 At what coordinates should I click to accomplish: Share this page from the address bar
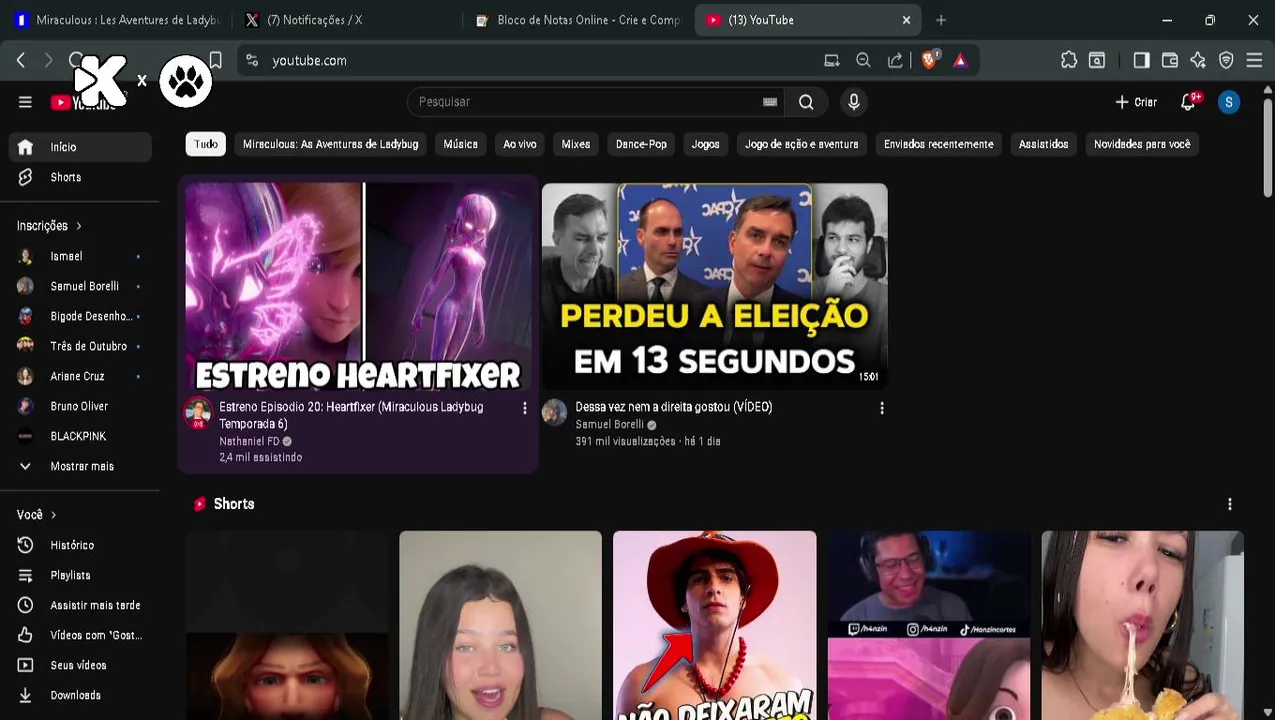click(x=895, y=60)
